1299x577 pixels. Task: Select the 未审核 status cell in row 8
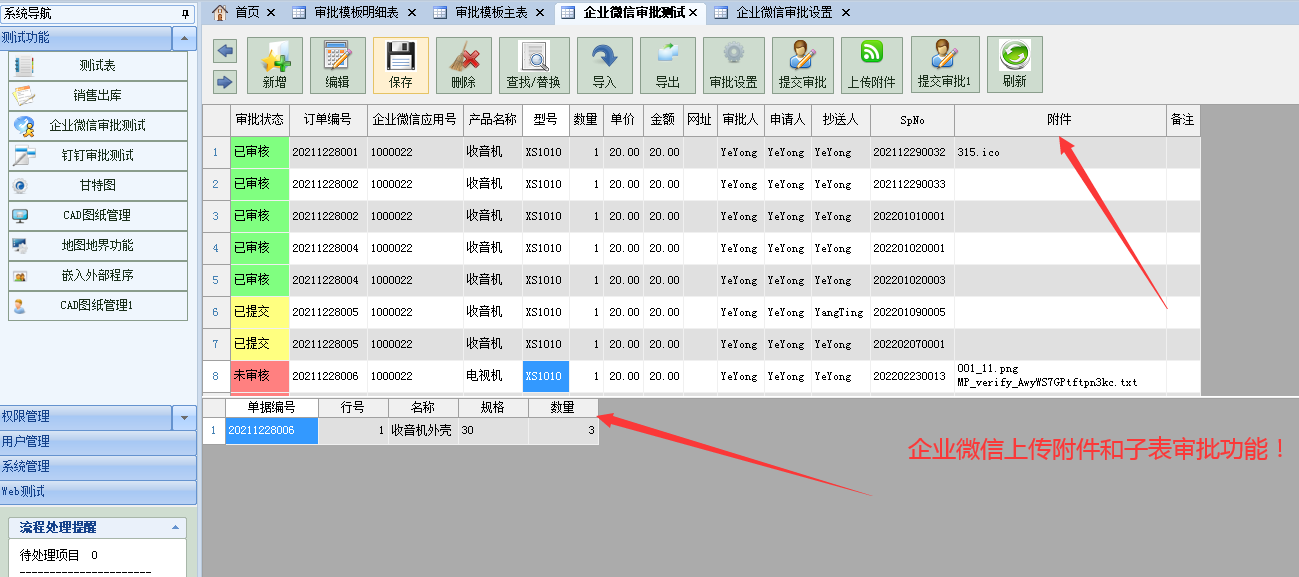coord(259,376)
